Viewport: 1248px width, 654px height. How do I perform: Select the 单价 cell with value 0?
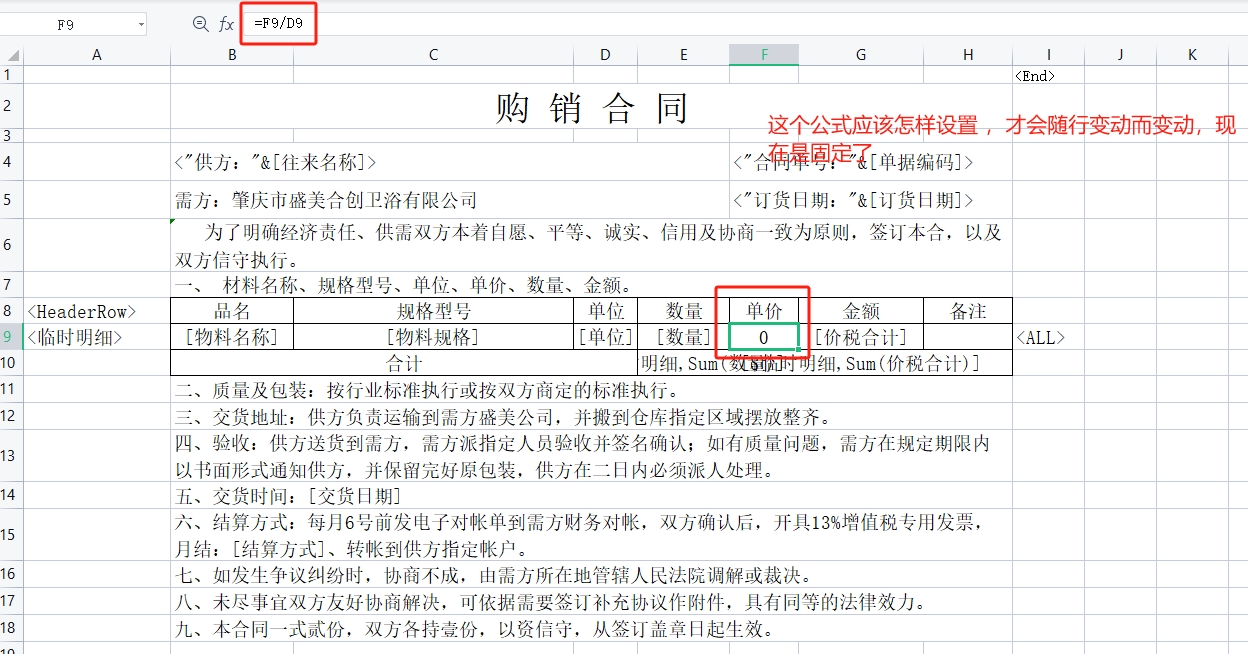(764, 338)
